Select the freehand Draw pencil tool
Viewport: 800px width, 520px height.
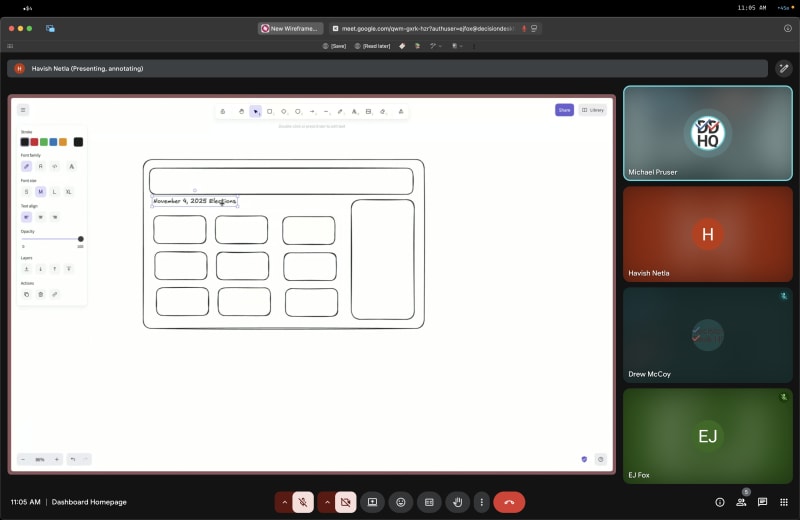[x=340, y=111]
